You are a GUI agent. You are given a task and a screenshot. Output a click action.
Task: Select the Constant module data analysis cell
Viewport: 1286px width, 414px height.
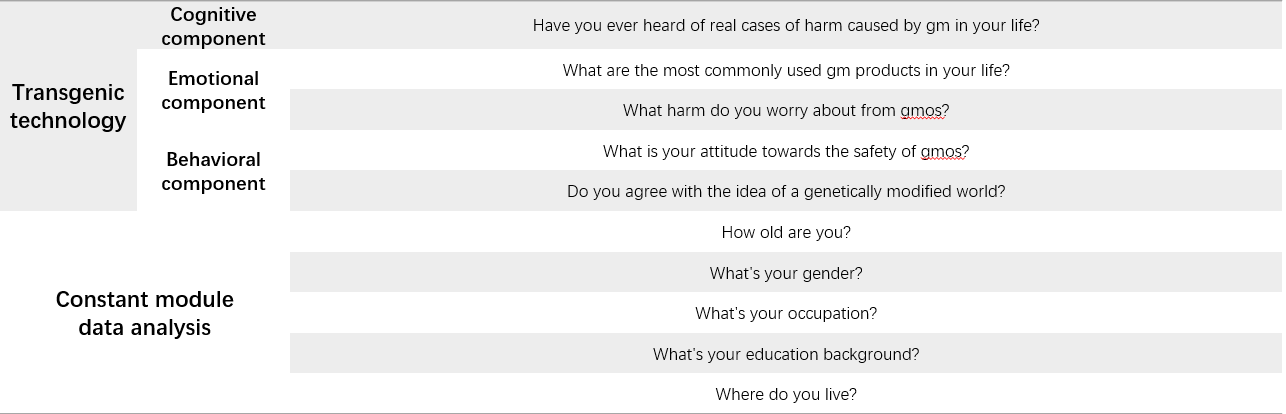coord(145,313)
